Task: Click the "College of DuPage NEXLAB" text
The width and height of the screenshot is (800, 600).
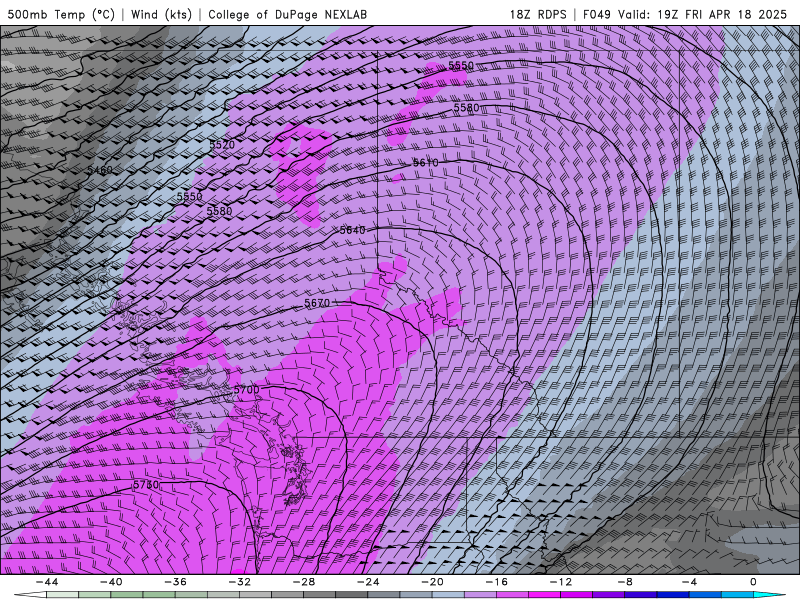Action: [287, 14]
